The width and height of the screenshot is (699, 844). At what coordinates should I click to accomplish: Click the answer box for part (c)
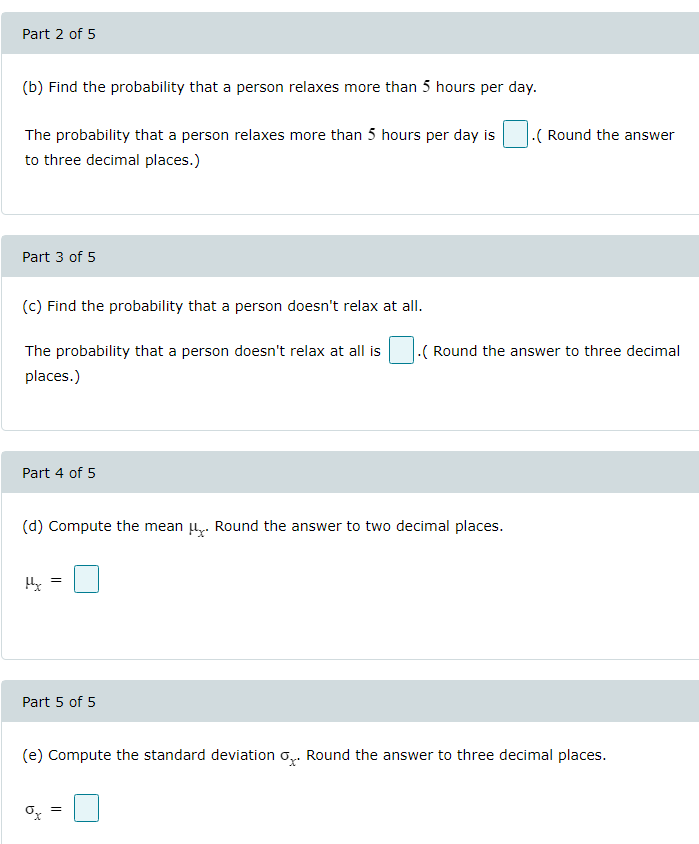(x=400, y=349)
